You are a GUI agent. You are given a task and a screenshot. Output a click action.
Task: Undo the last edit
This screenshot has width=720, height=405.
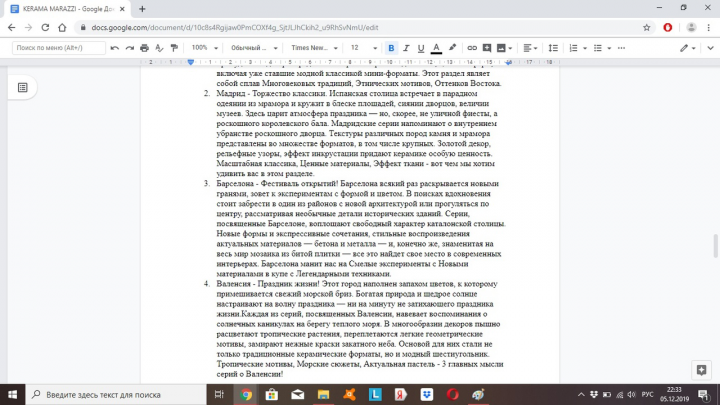point(115,48)
